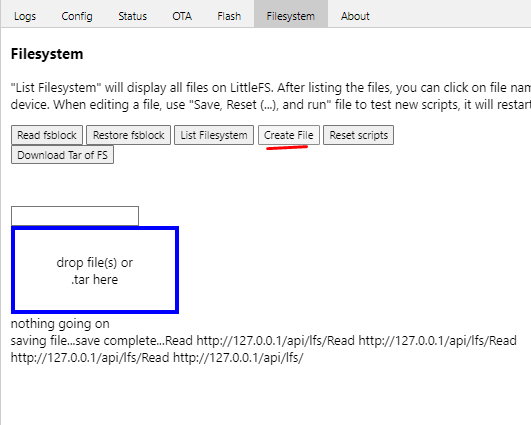The image size is (531, 425).
Task: Click the "saving file...save complete" log line
Action: pos(88,341)
